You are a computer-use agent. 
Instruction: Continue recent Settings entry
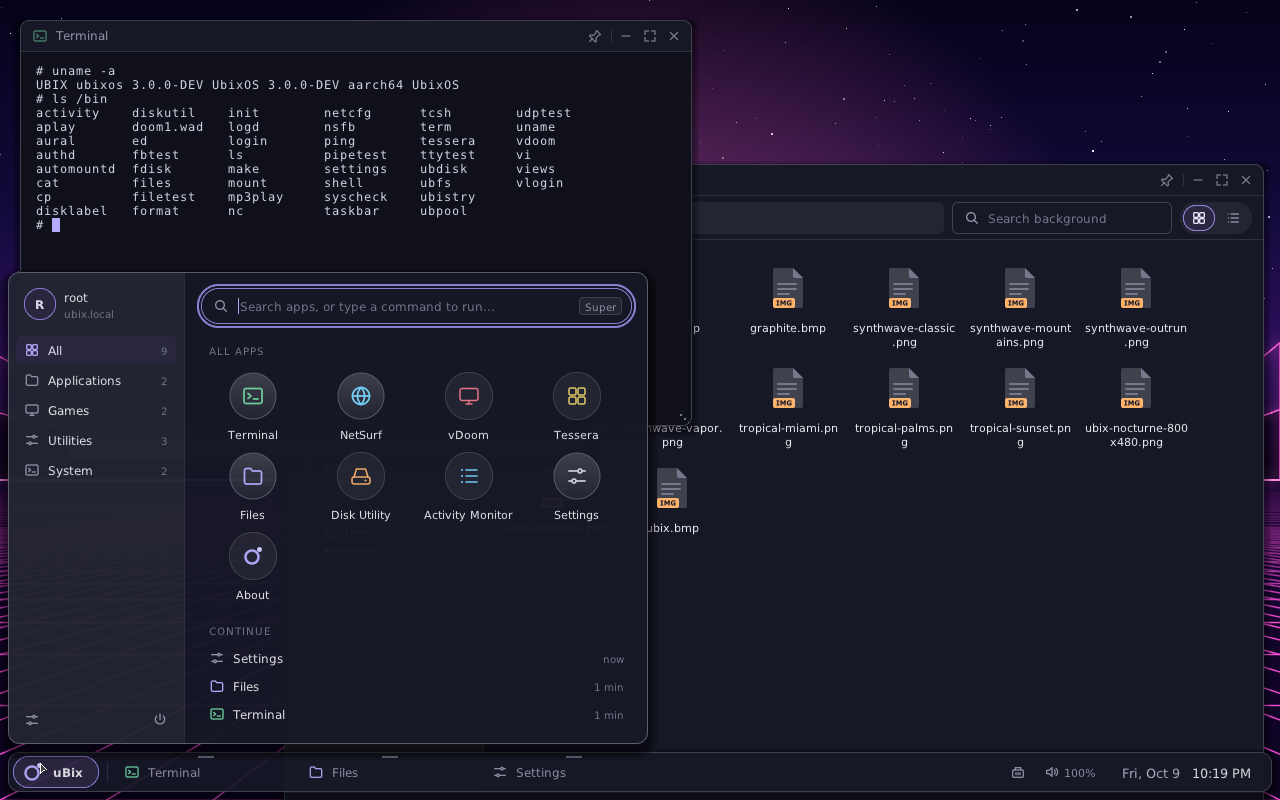416,659
